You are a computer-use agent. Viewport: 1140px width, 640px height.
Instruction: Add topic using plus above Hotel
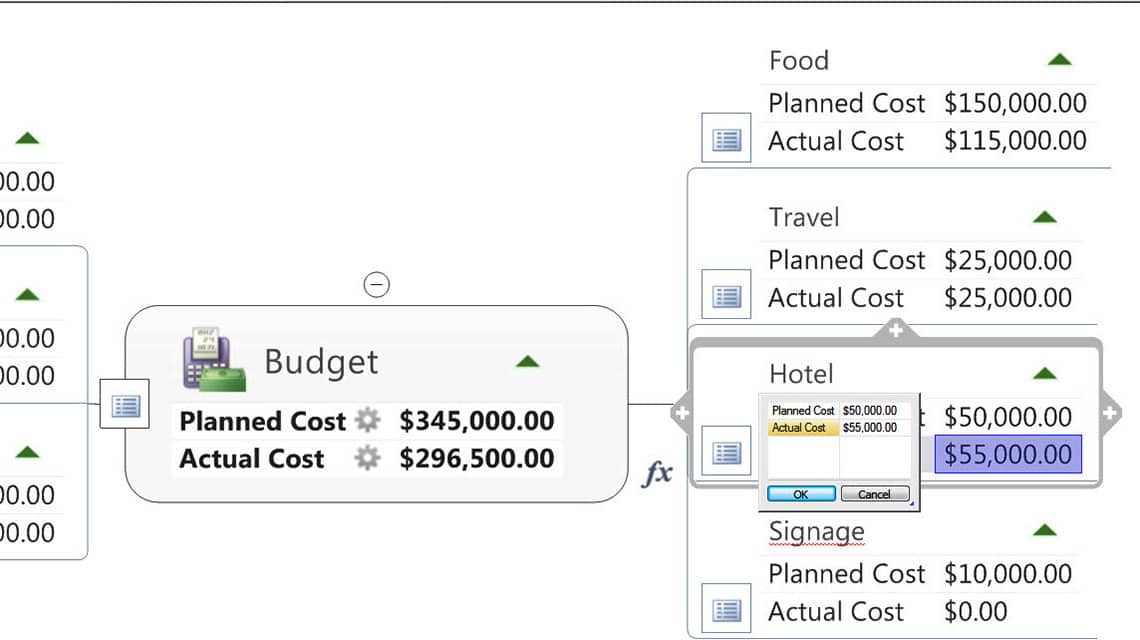point(896,330)
